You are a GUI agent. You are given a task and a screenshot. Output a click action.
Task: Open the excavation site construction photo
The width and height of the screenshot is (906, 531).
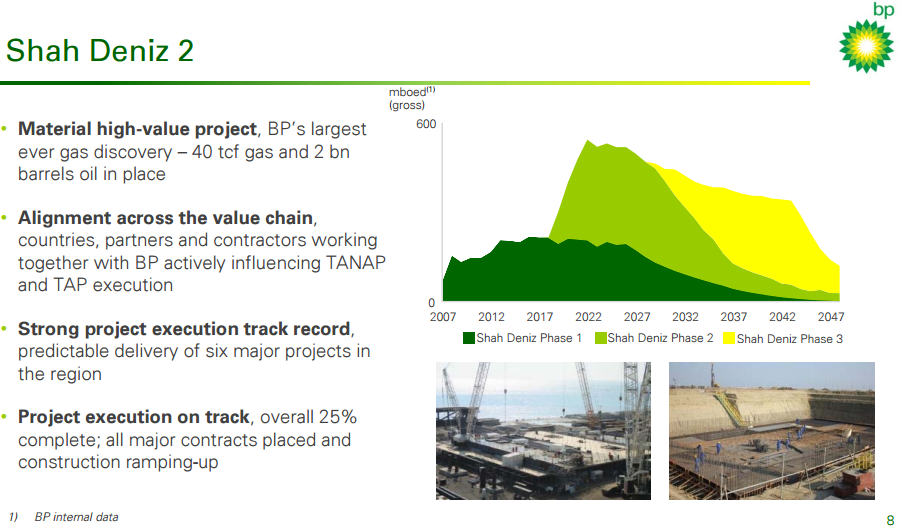click(x=771, y=431)
